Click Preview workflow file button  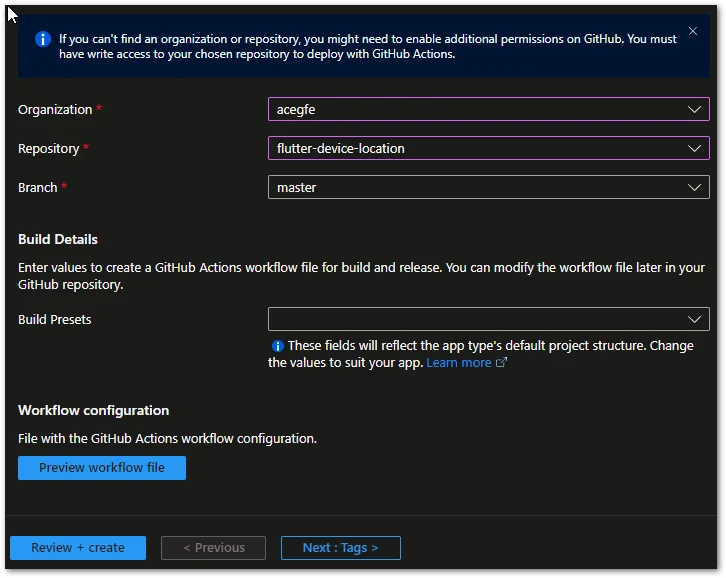[102, 468]
